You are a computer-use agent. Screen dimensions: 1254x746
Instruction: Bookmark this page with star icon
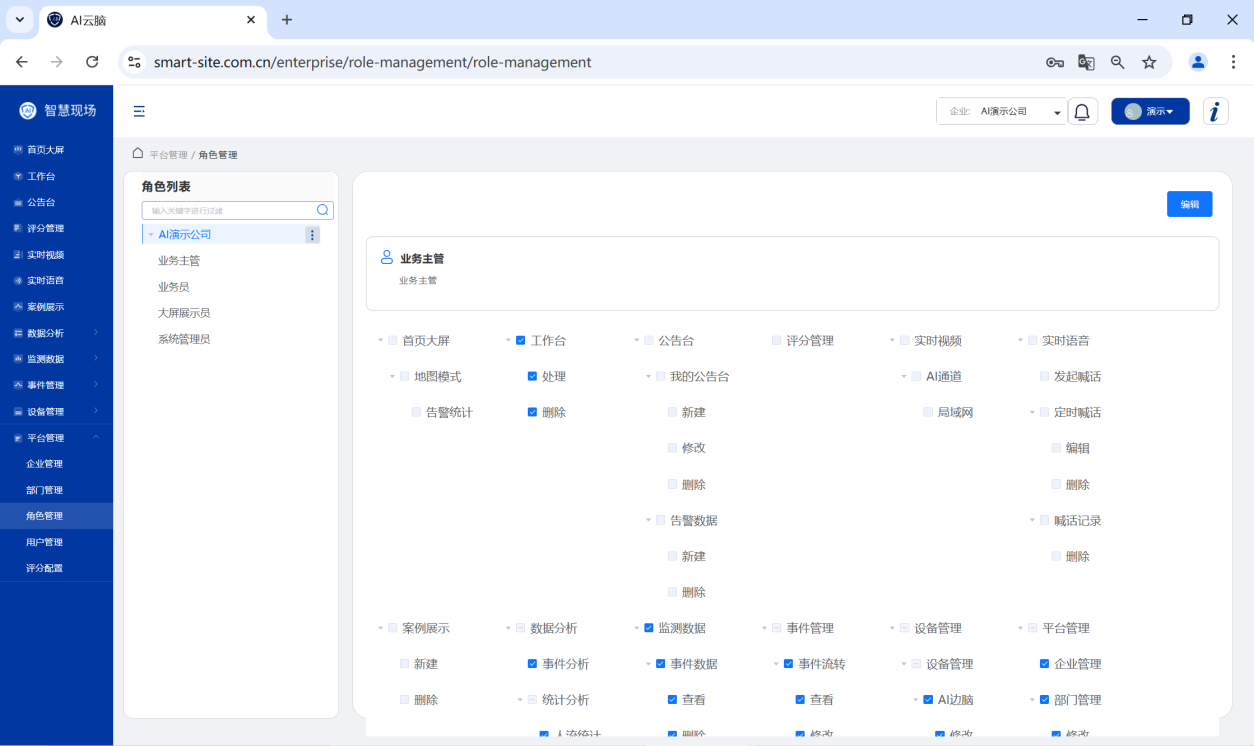point(1149,62)
